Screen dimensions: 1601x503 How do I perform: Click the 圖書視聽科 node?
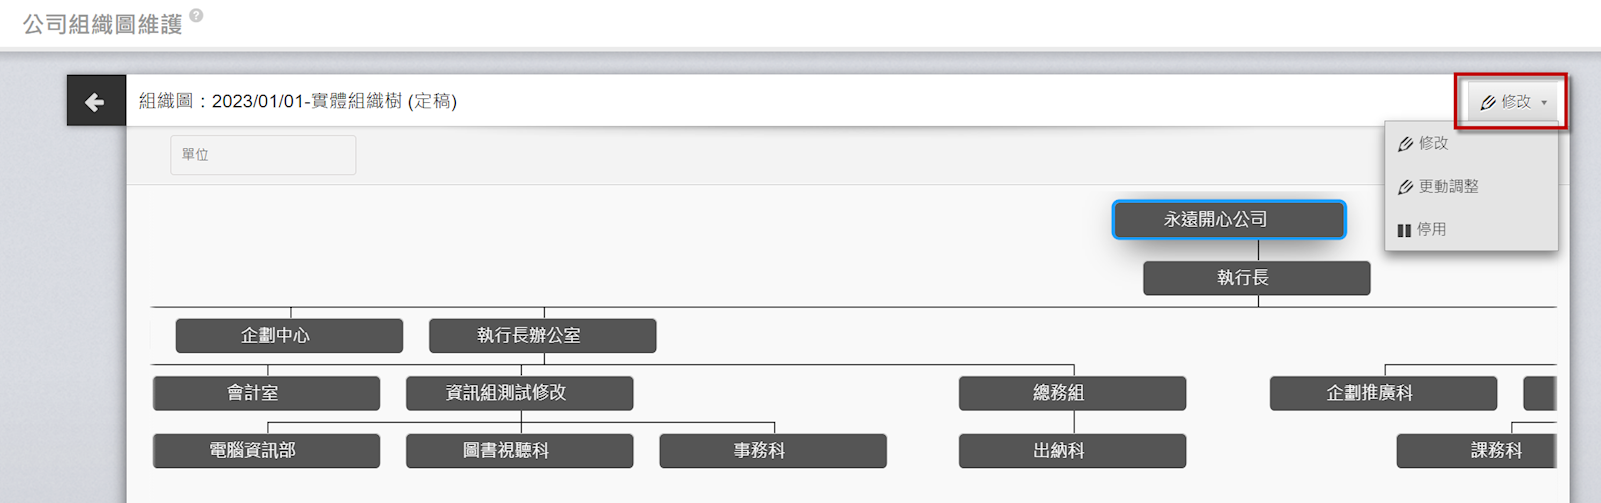(519, 451)
